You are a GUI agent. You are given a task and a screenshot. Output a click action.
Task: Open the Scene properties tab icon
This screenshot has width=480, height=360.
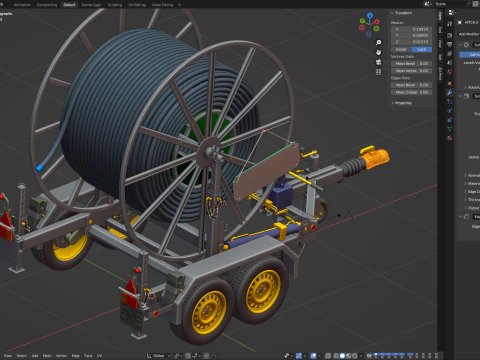coord(449,62)
